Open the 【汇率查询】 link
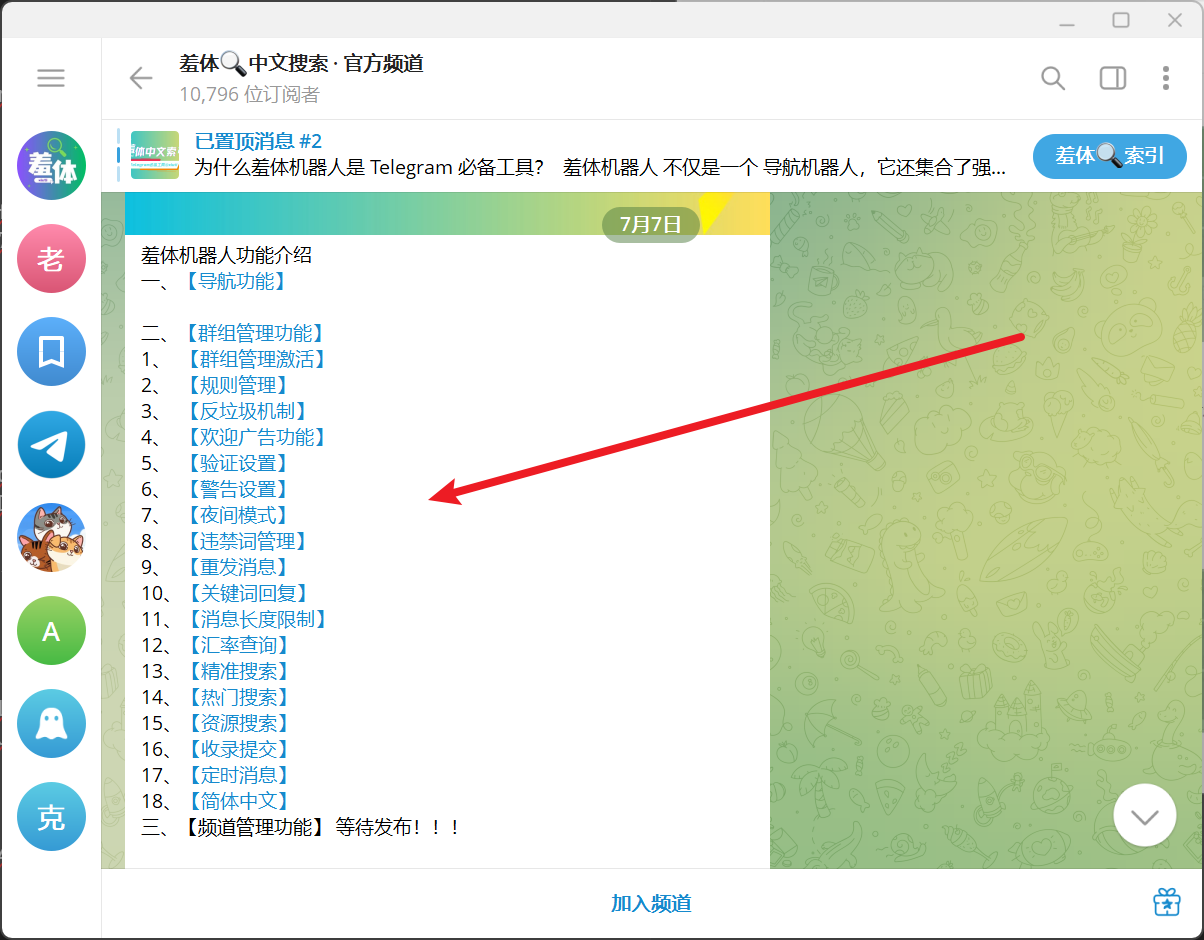 pos(236,645)
